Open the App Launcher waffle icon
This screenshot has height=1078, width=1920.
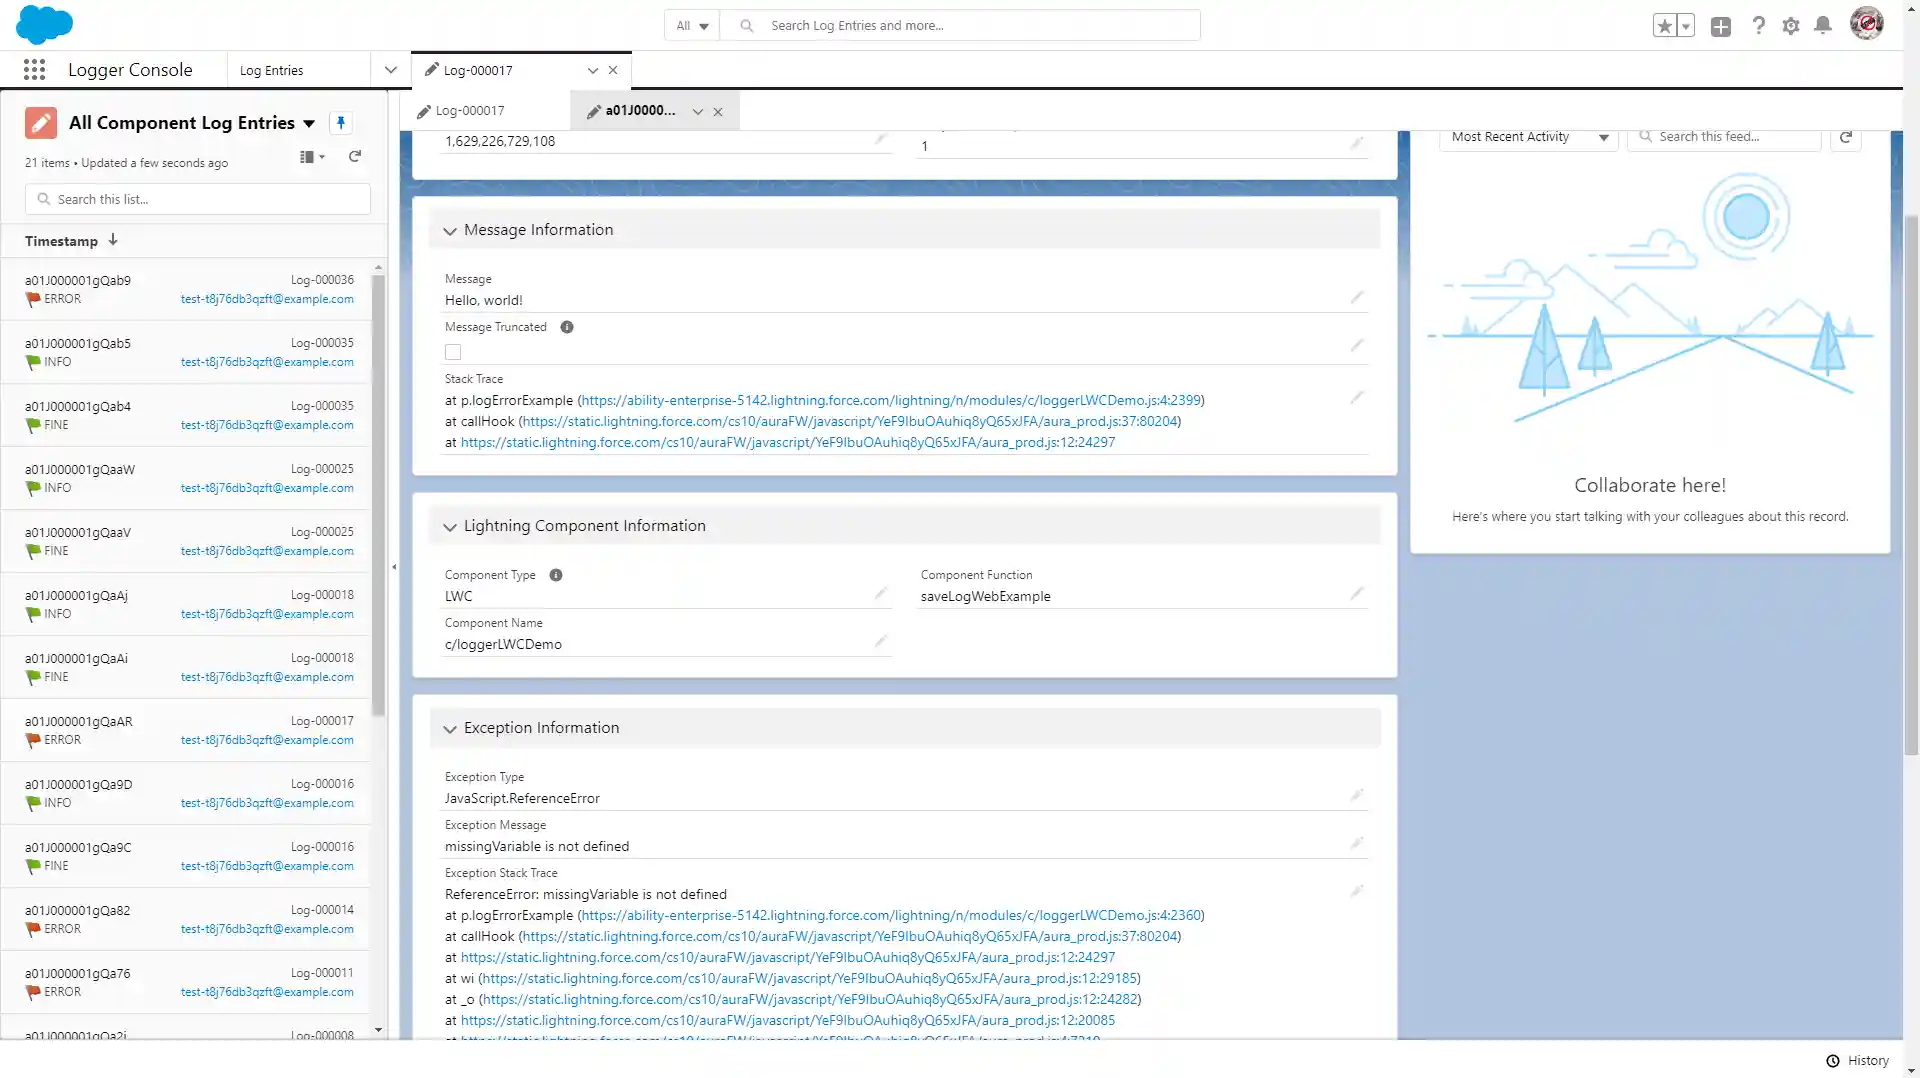(34, 69)
